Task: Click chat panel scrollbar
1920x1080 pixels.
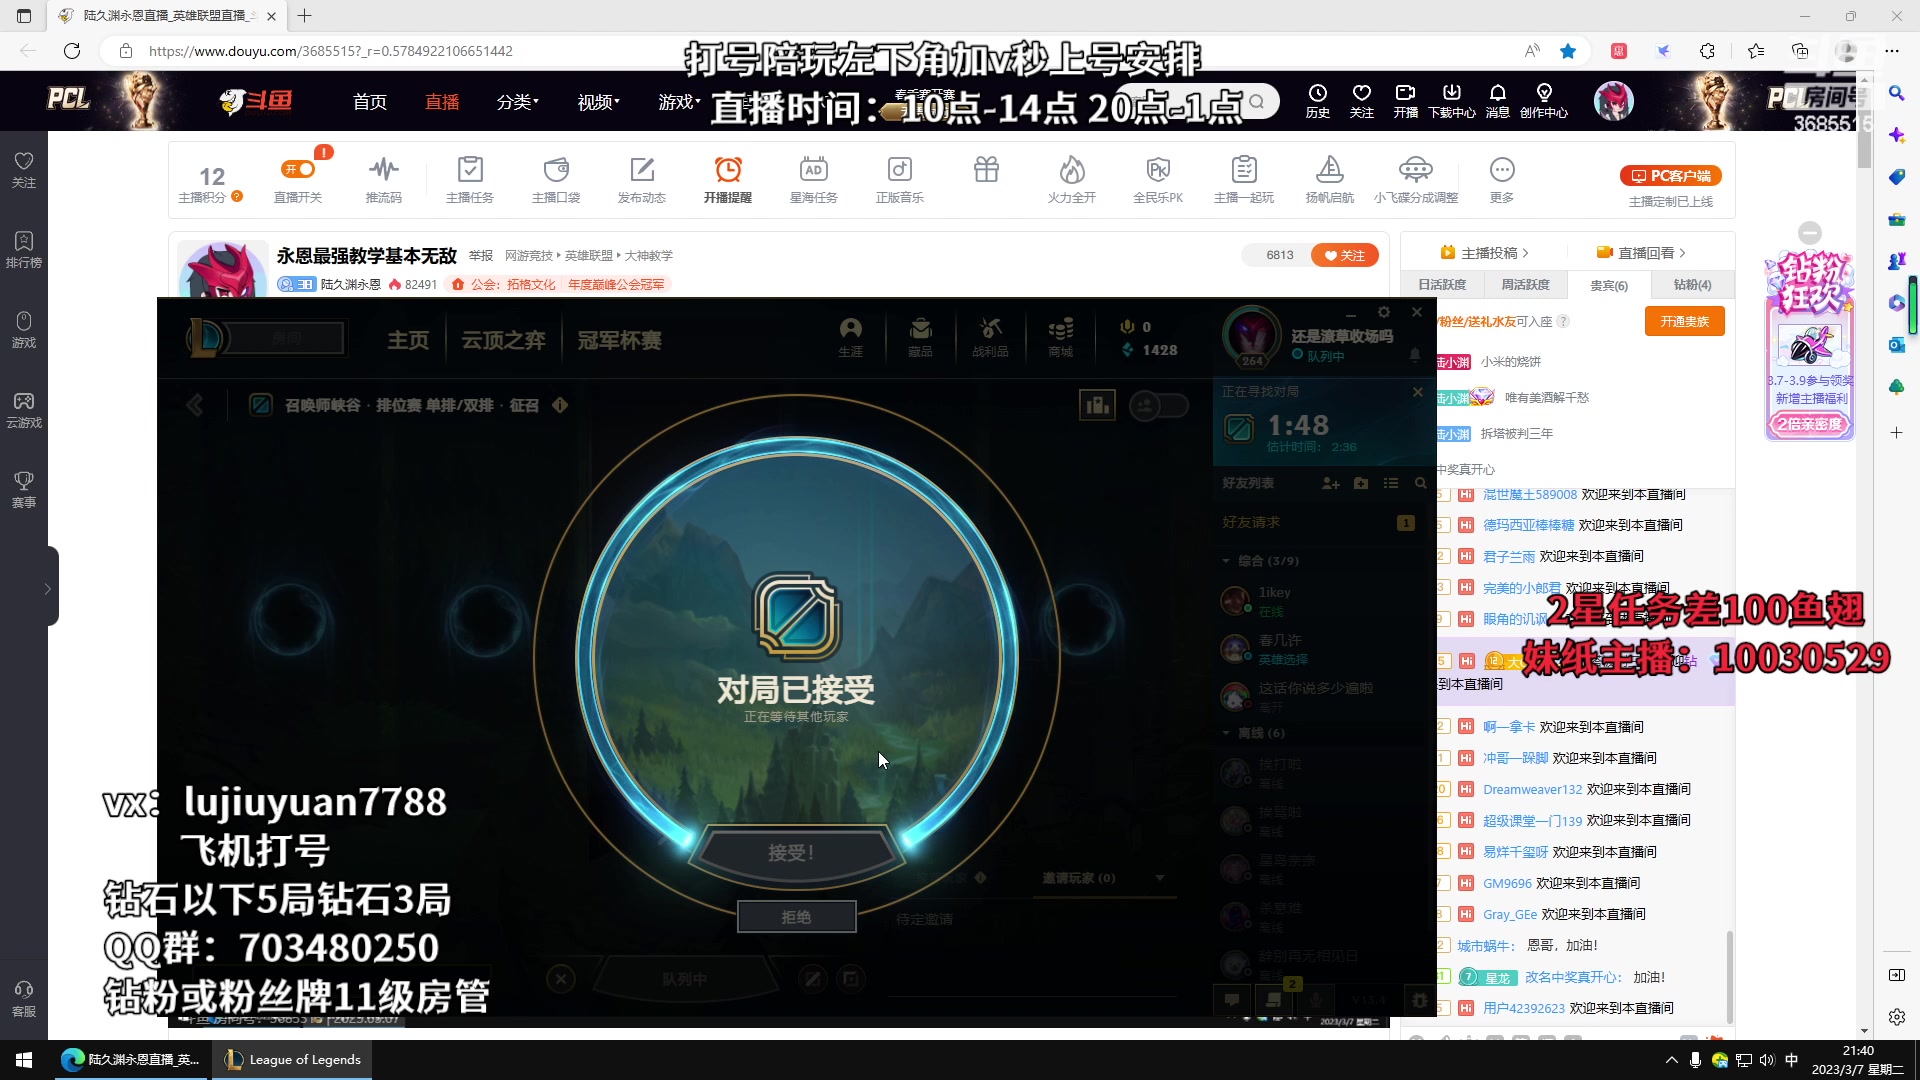Action: 1730,975
